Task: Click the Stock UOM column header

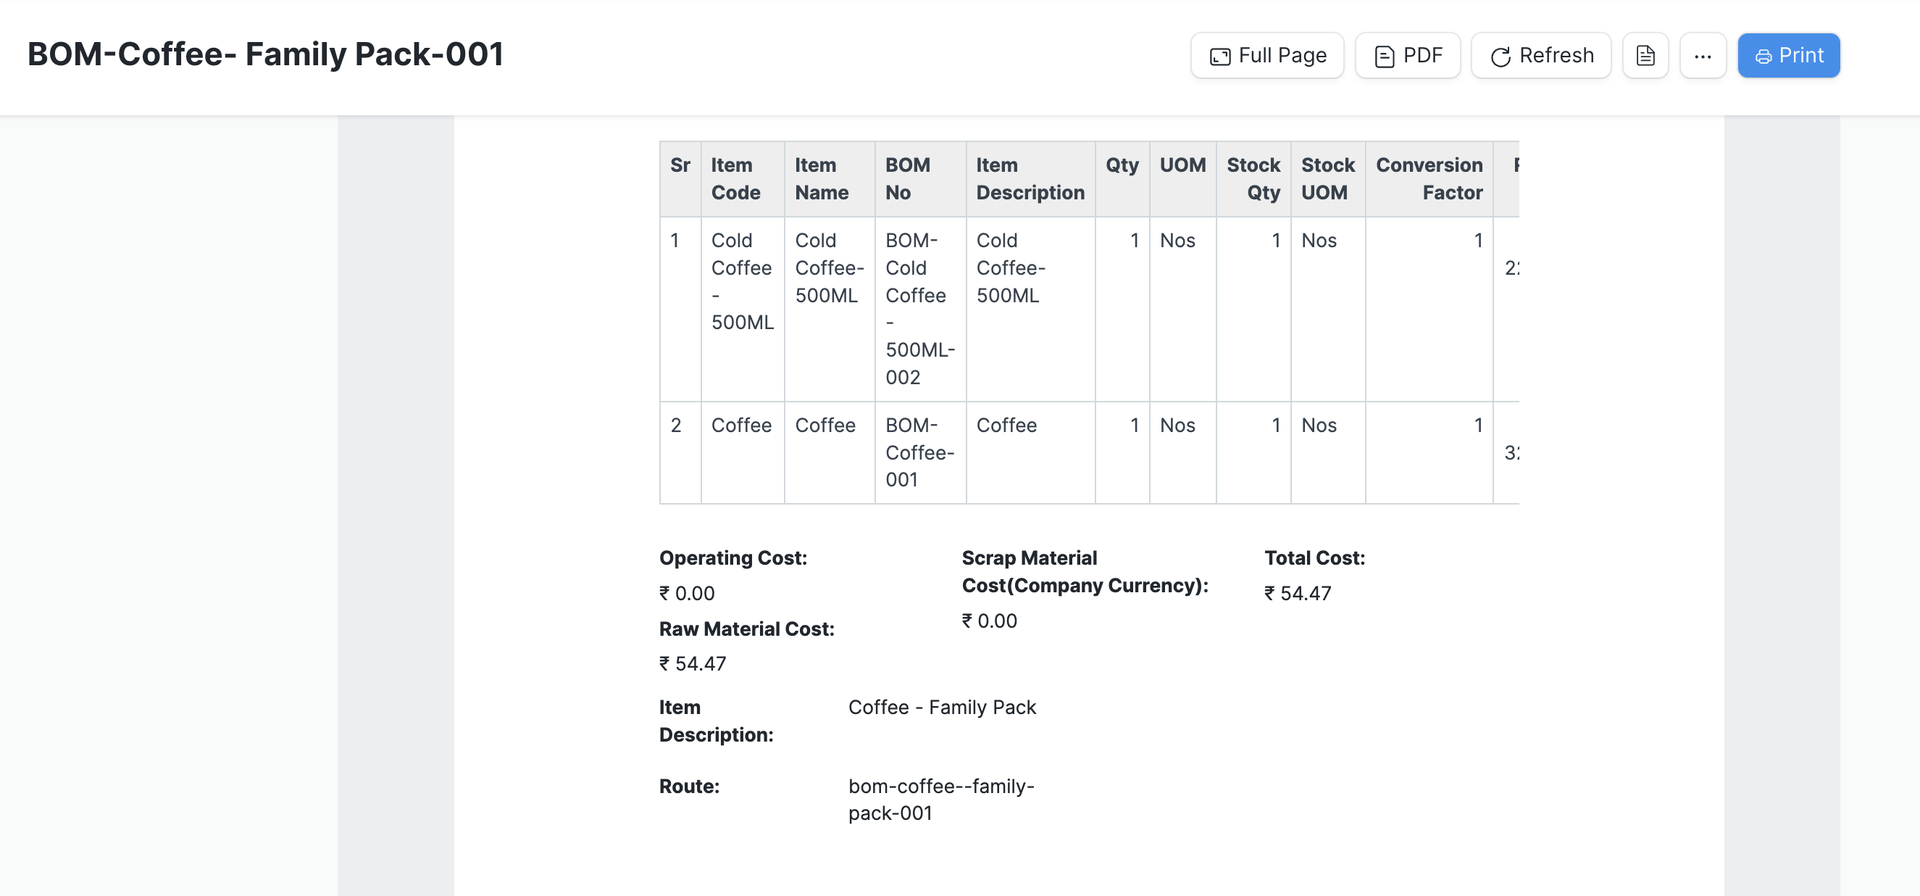Action: (x=1327, y=179)
